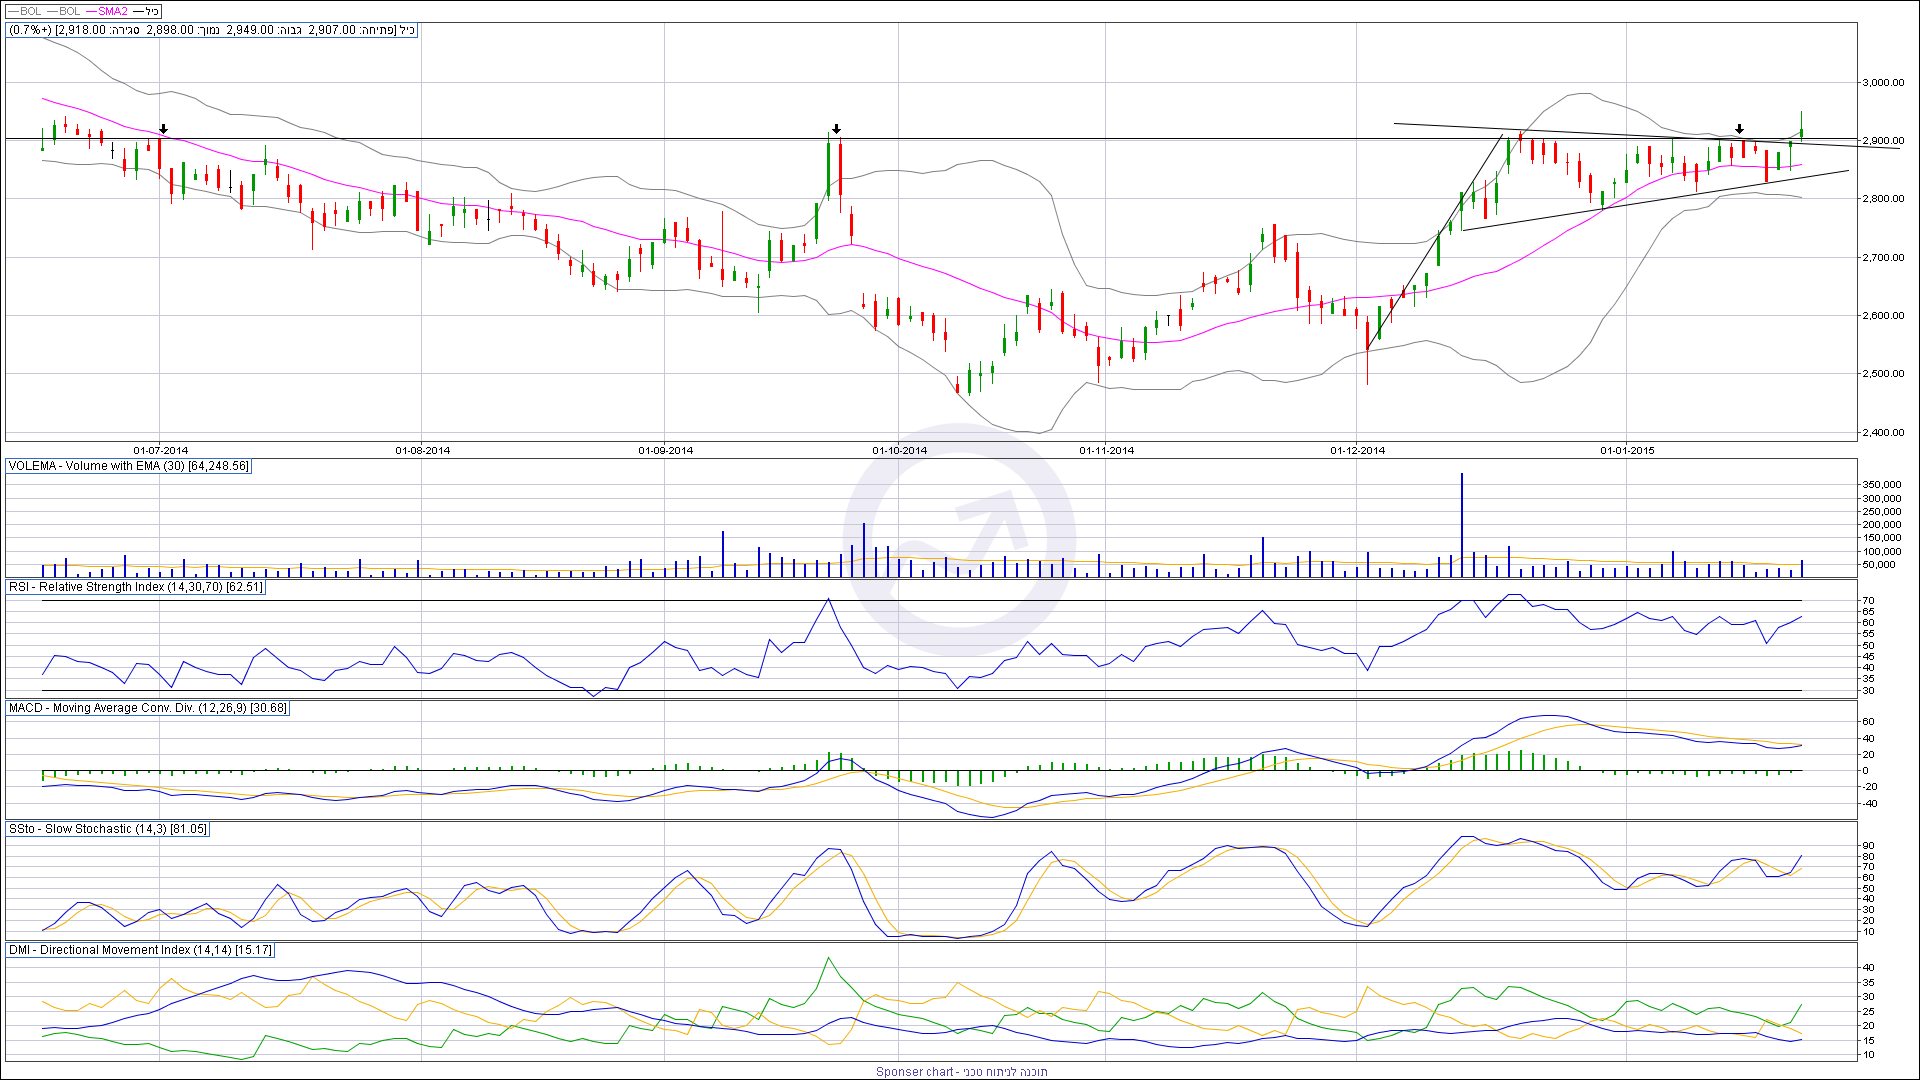Click the MACD indicator panel title
Viewport: 1920px width, 1080px height.
(x=148, y=708)
